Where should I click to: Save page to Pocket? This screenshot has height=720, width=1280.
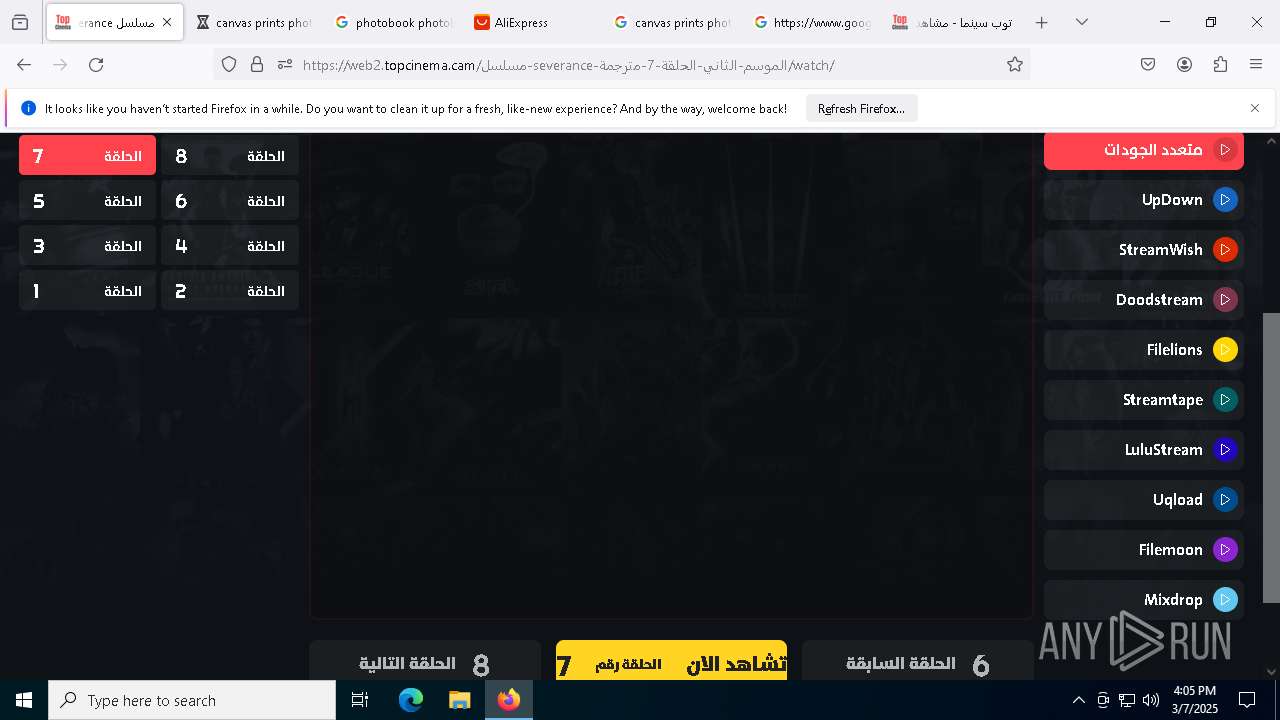pyautogui.click(x=1148, y=64)
